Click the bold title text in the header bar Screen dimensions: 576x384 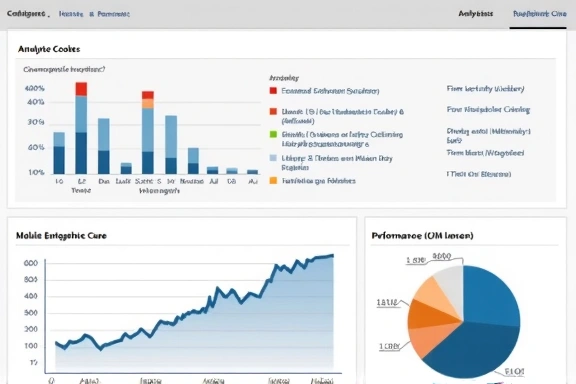tap(26, 14)
